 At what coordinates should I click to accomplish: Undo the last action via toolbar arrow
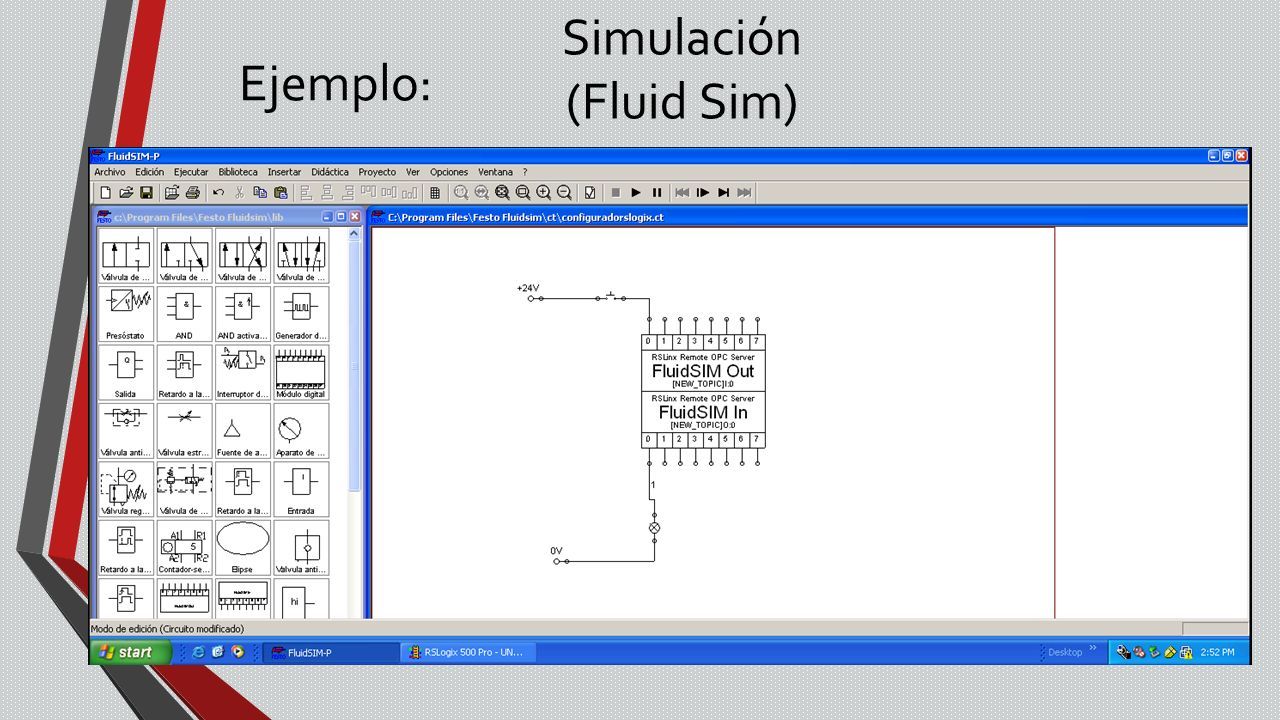(x=218, y=192)
